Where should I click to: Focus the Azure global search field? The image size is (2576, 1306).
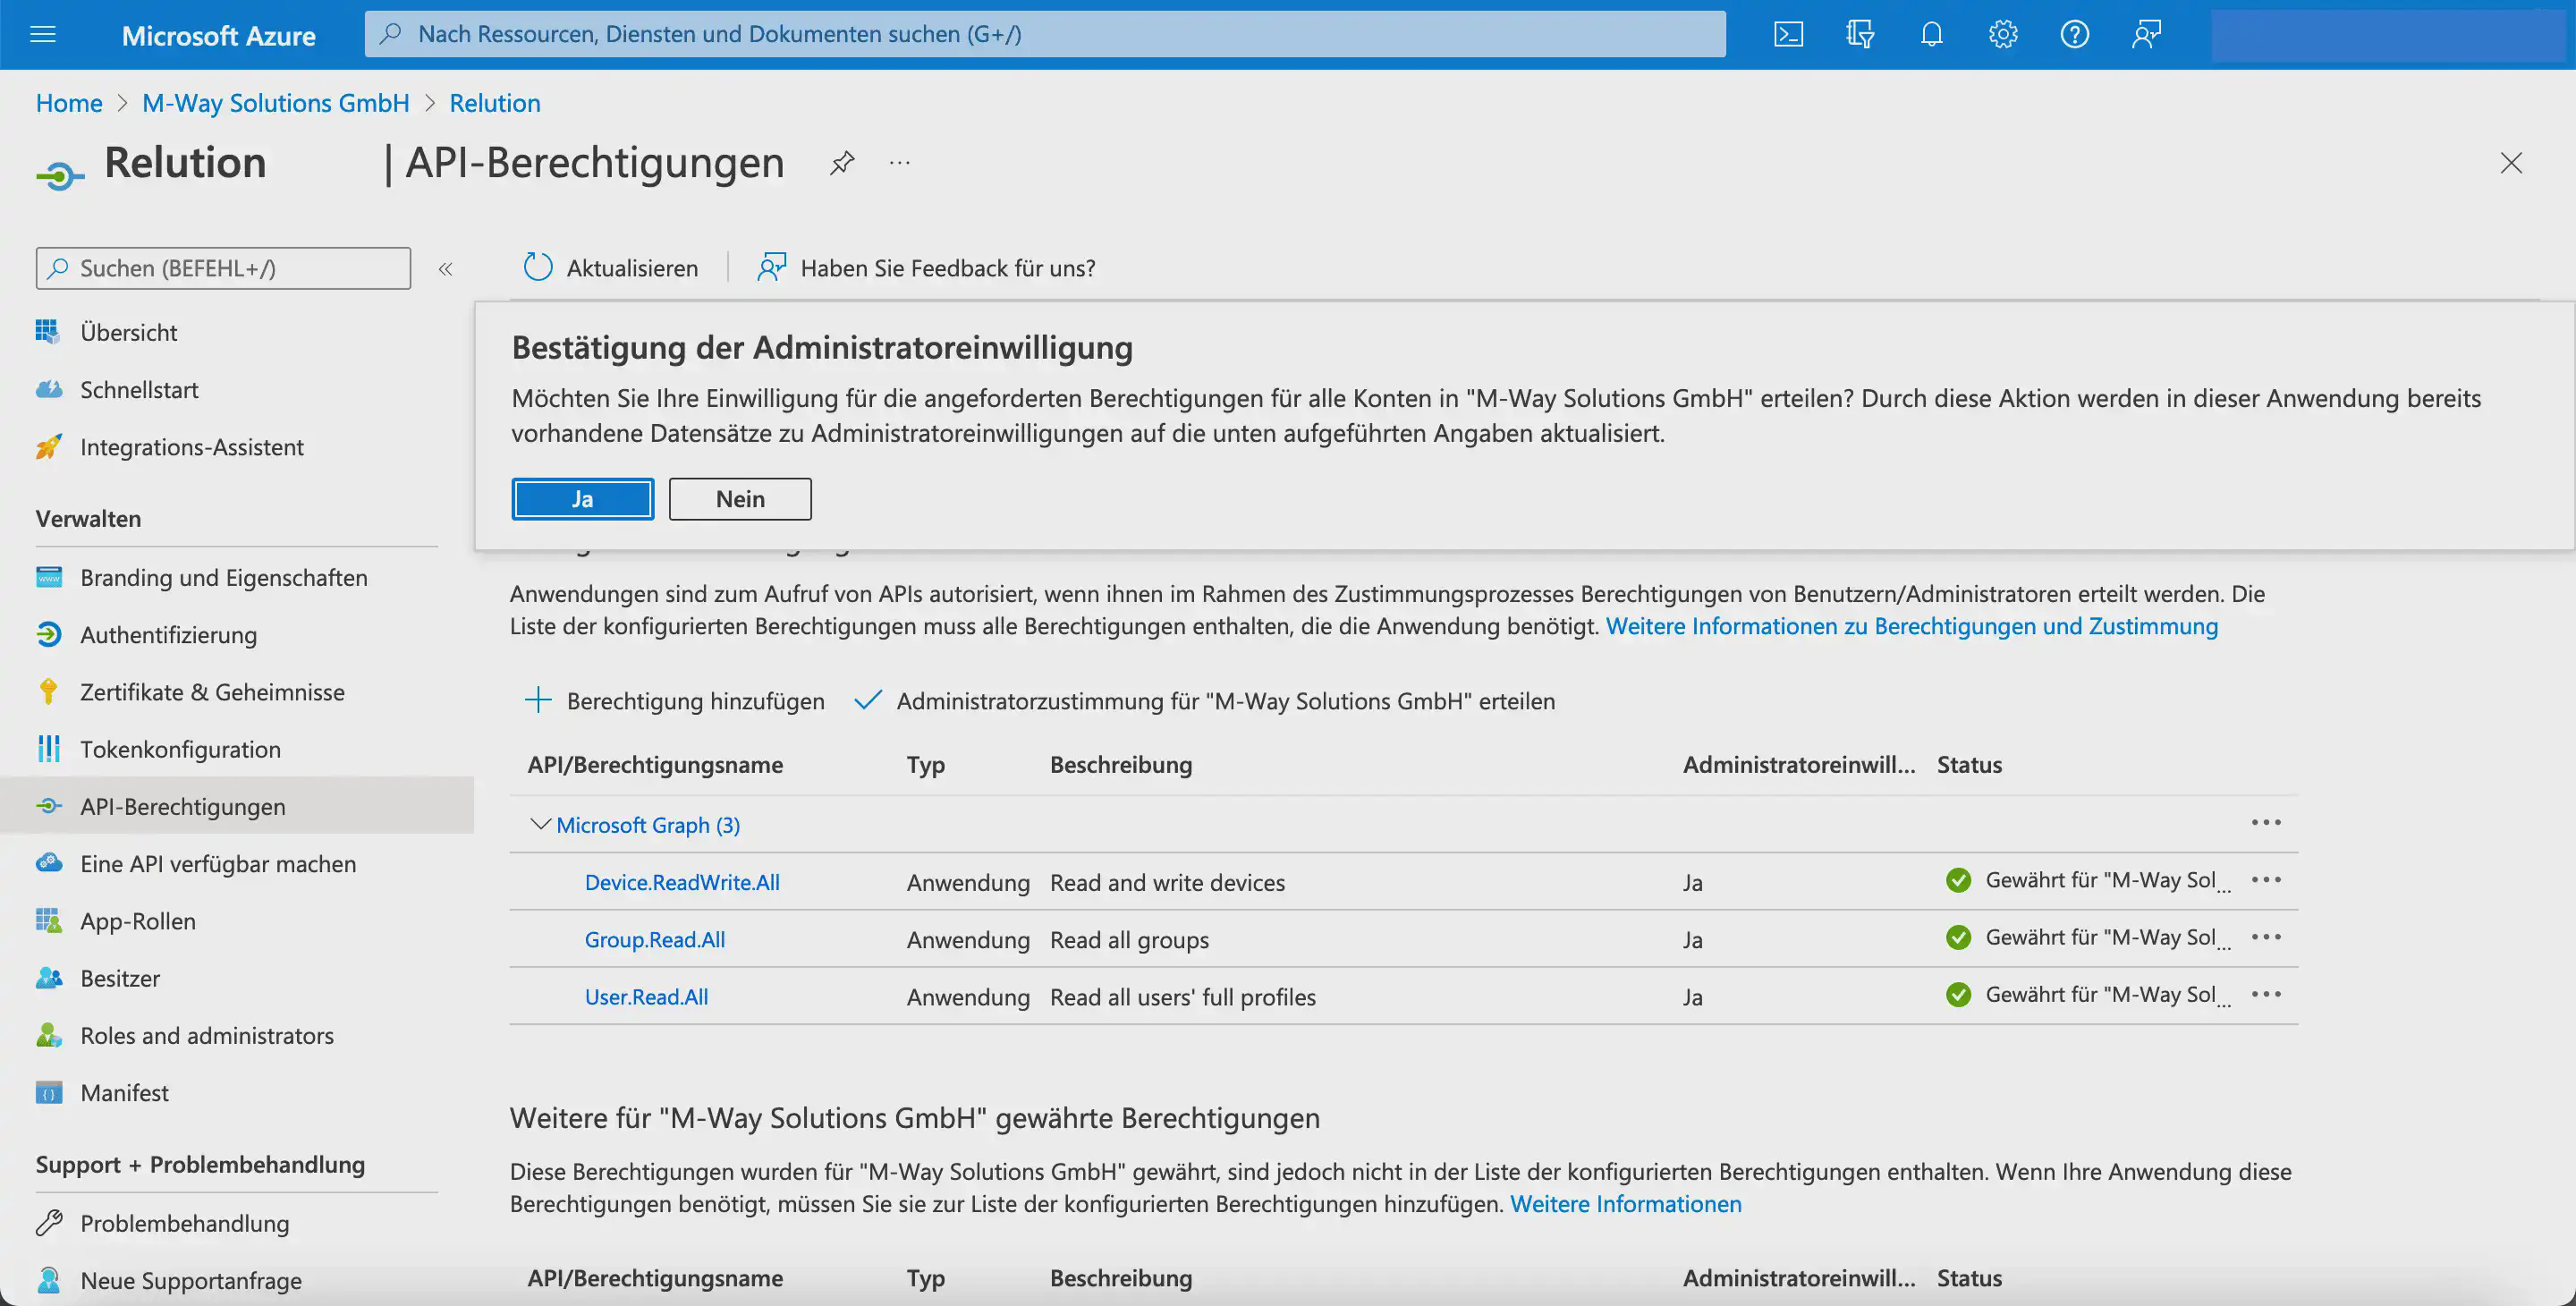[x=1045, y=34]
